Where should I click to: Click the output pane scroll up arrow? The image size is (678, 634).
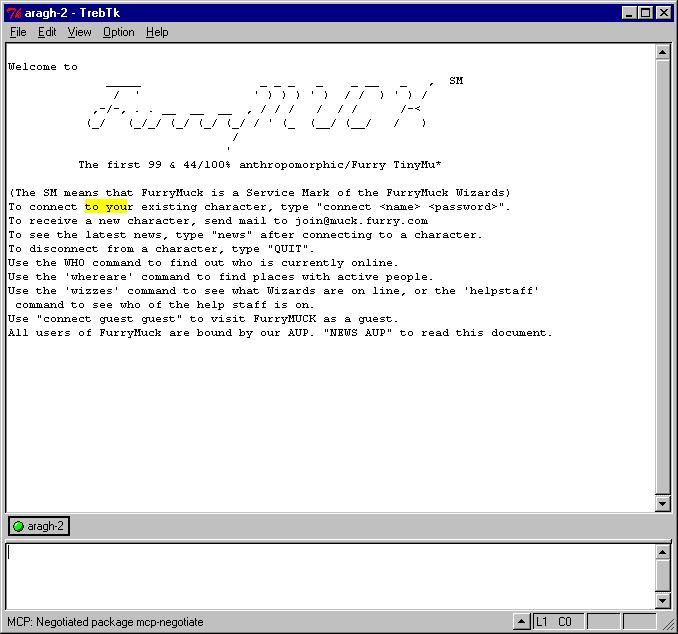[x=662, y=52]
